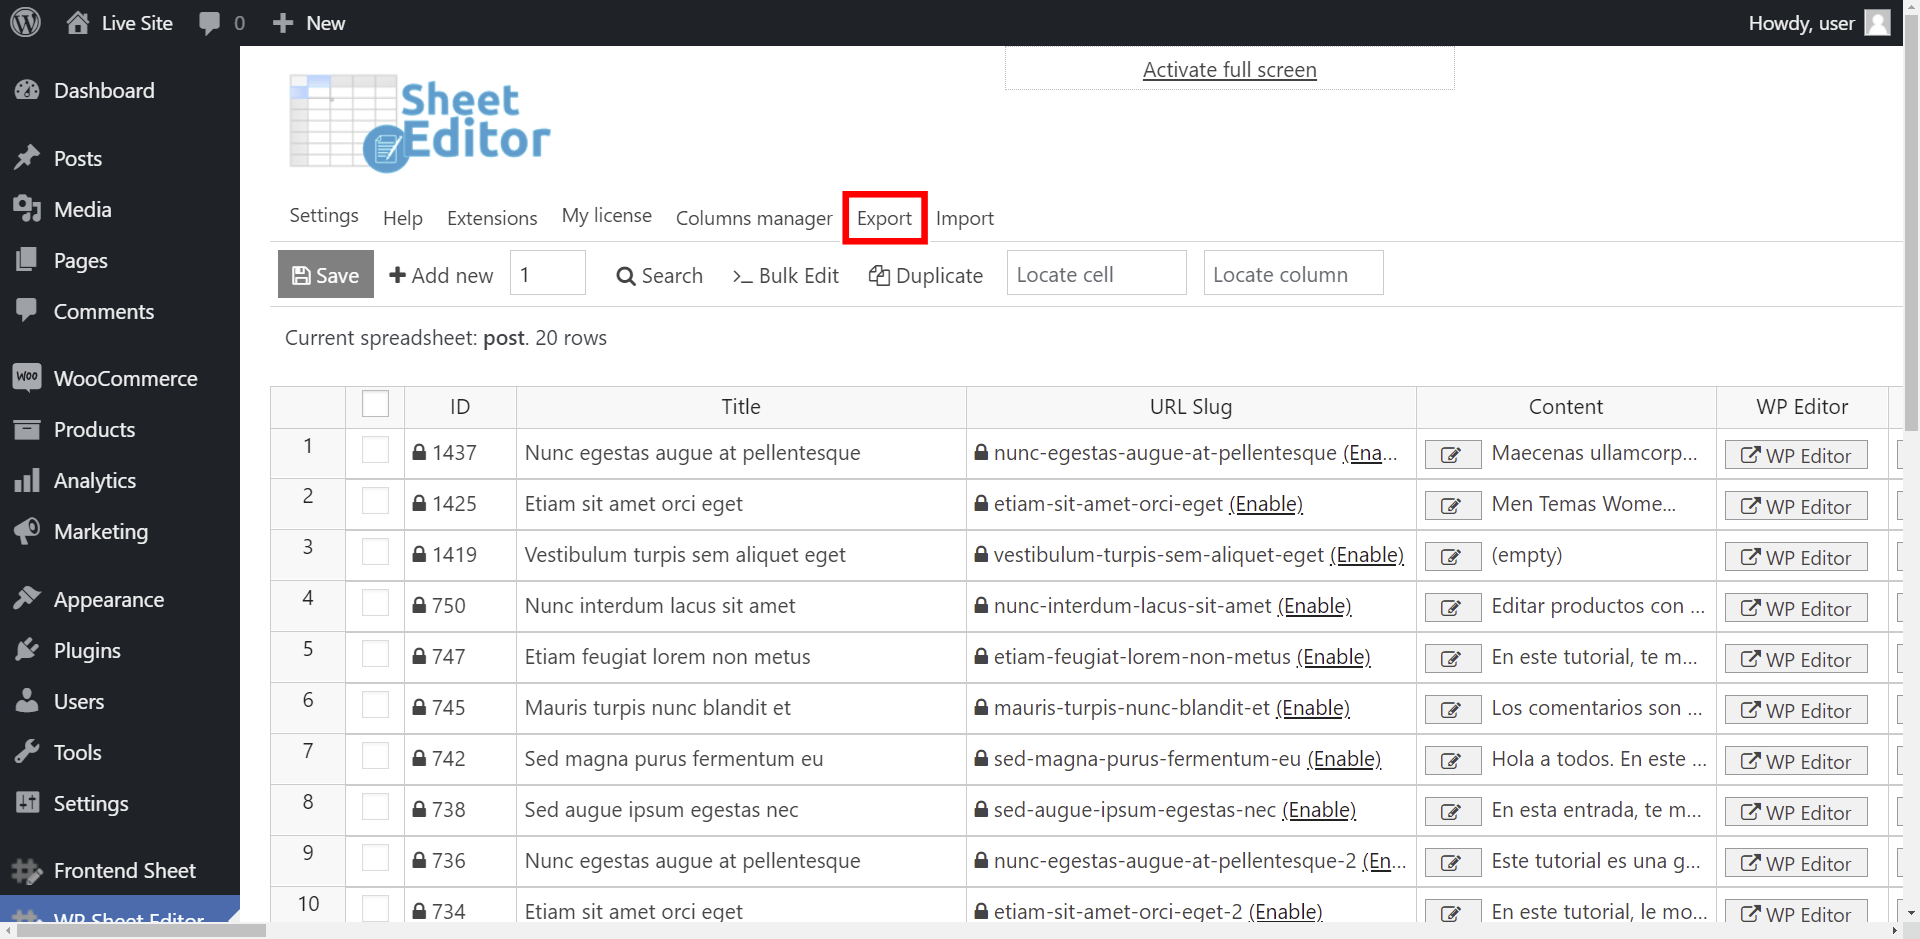Select the Products icon in the sidebar

coord(27,429)
